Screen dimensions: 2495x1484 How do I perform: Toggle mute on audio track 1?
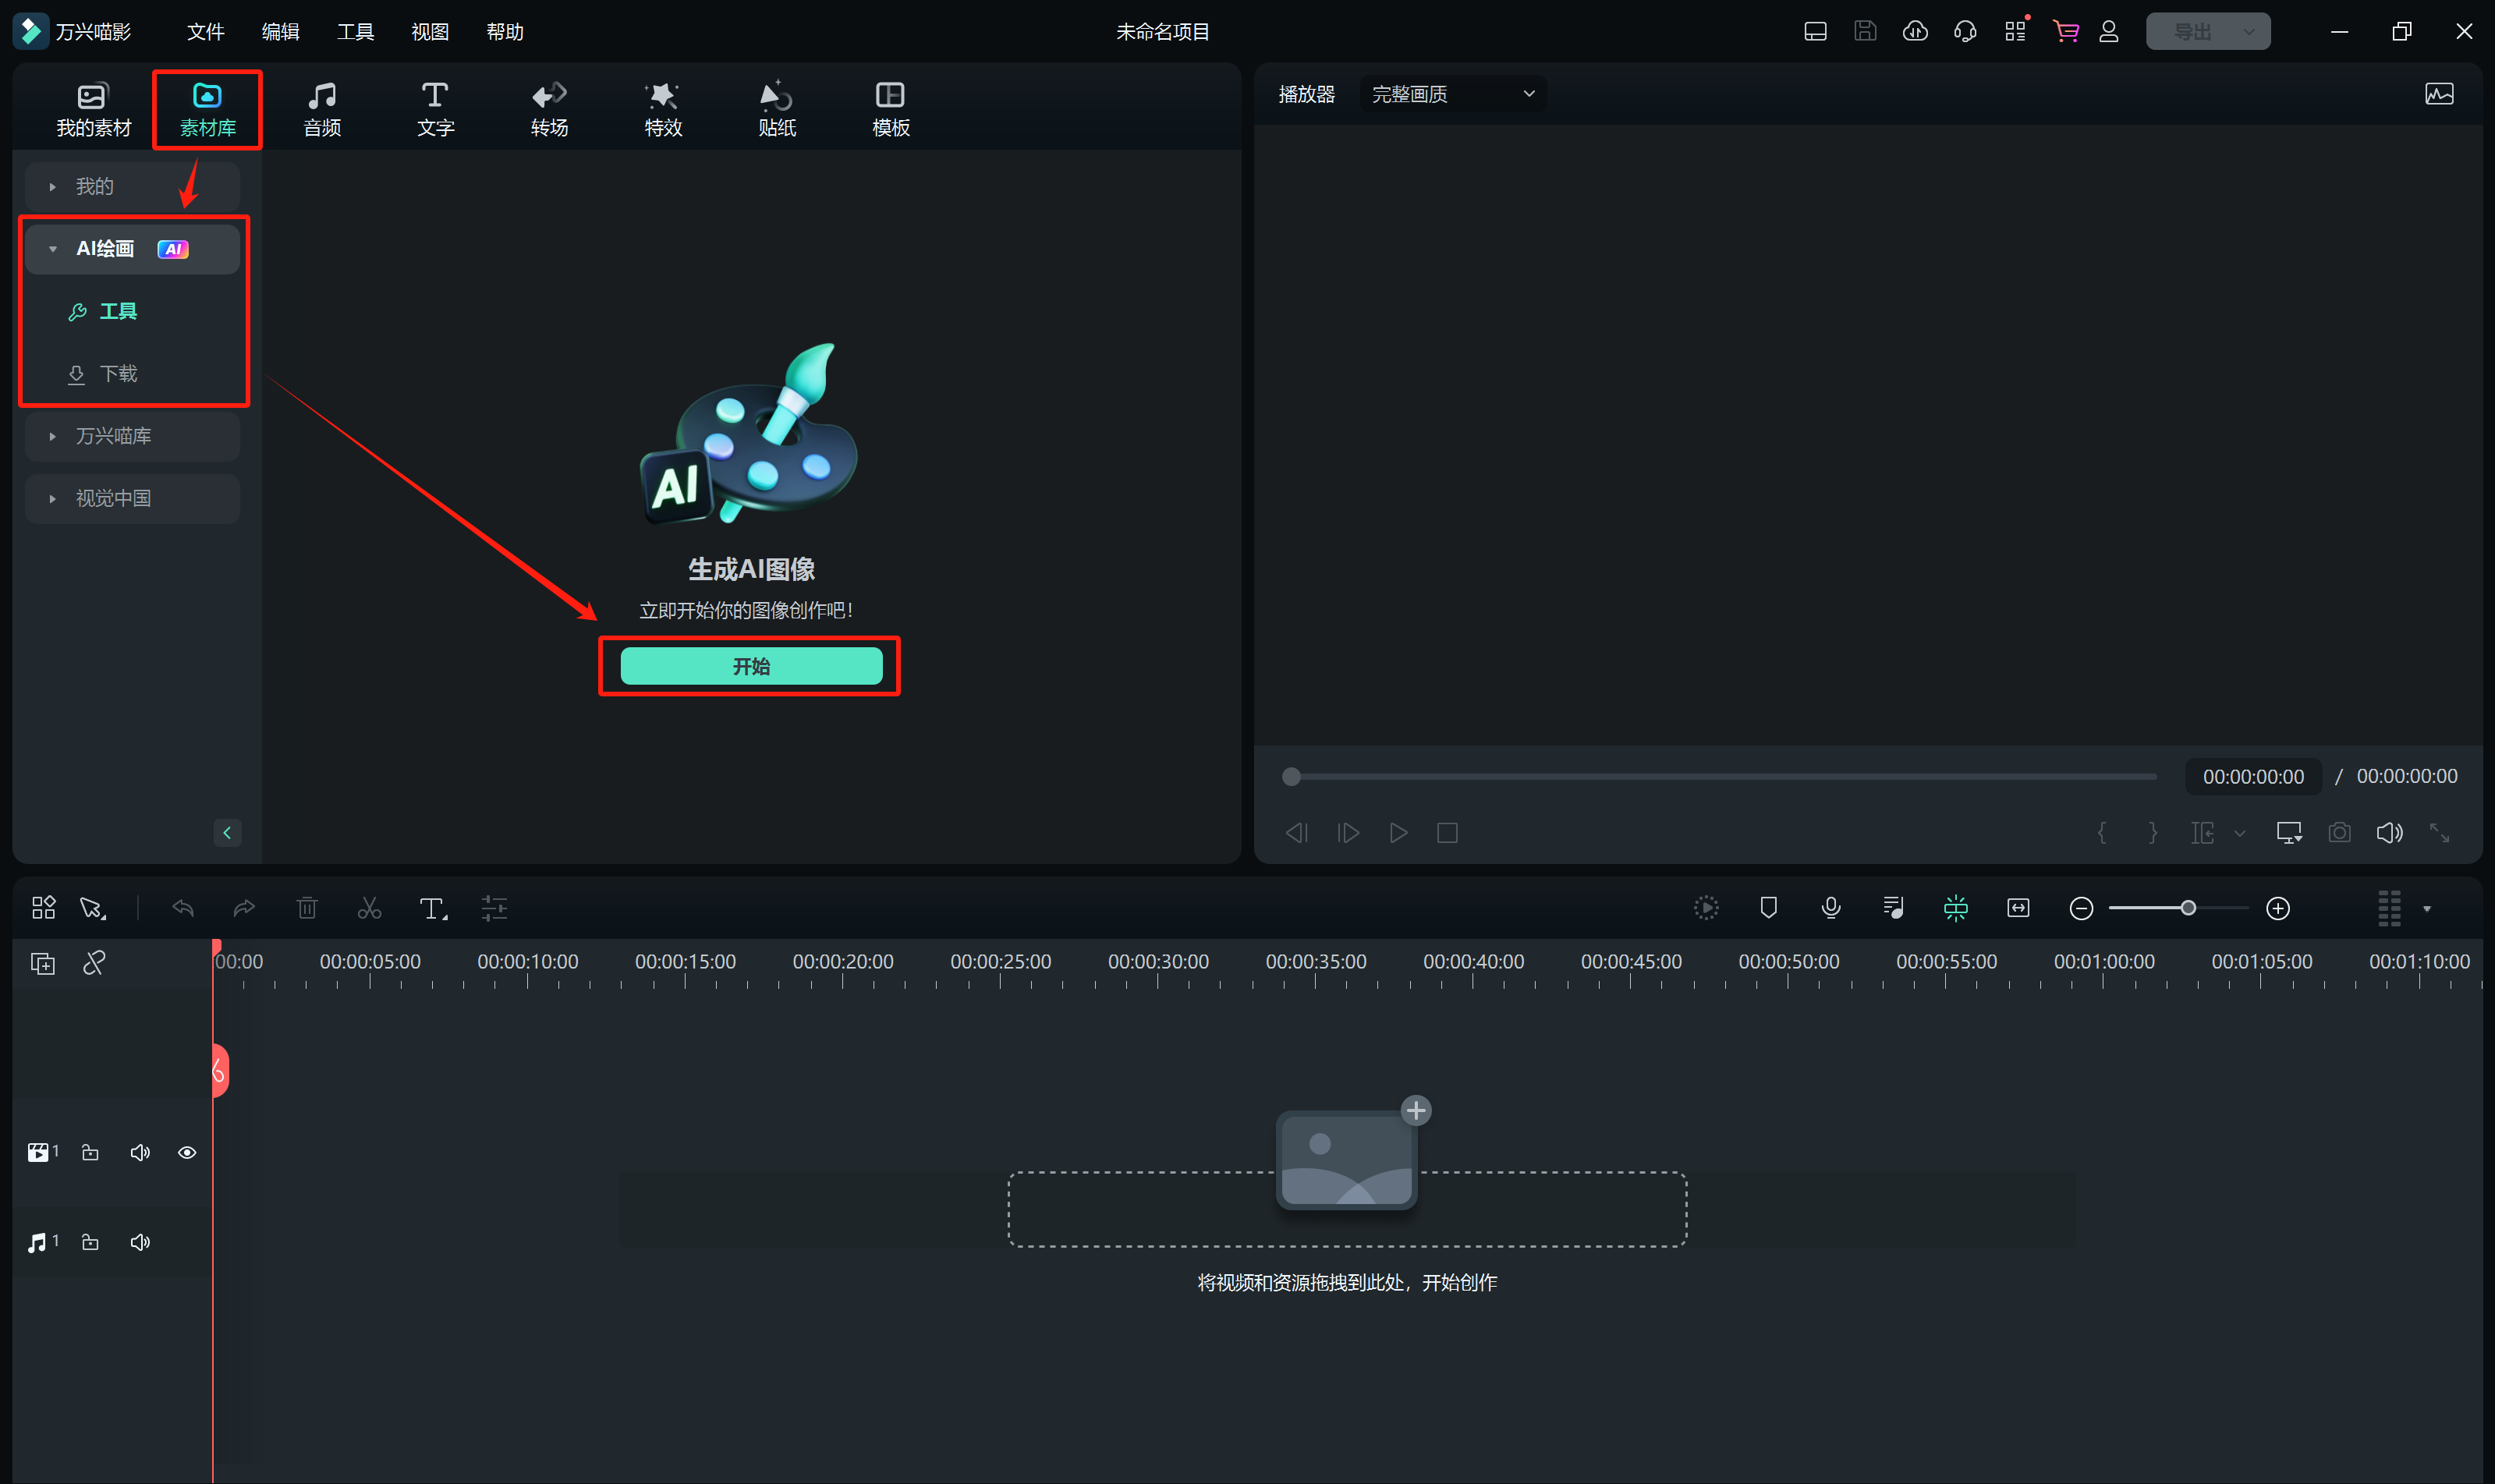[140, 1242]
